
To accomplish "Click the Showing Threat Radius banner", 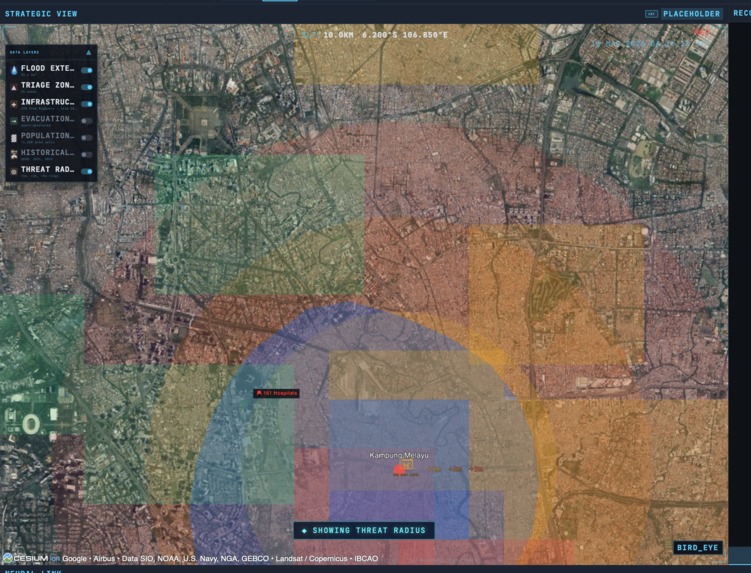I will tap(364, 530).
